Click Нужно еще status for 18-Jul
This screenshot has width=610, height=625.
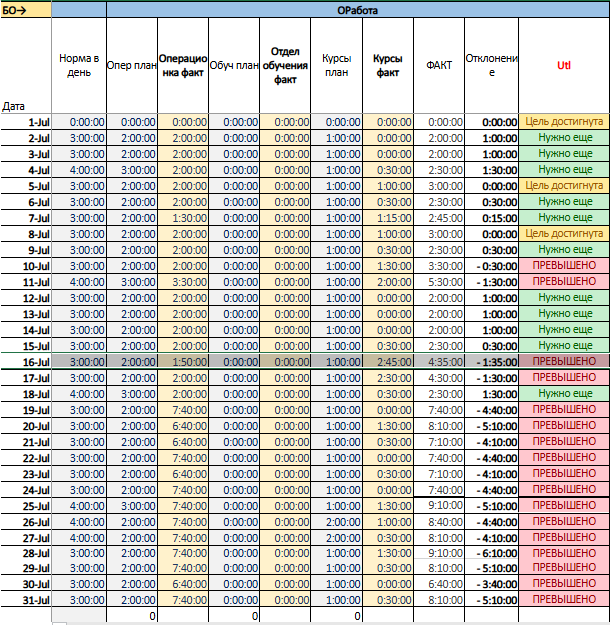(x=564, y=394)
